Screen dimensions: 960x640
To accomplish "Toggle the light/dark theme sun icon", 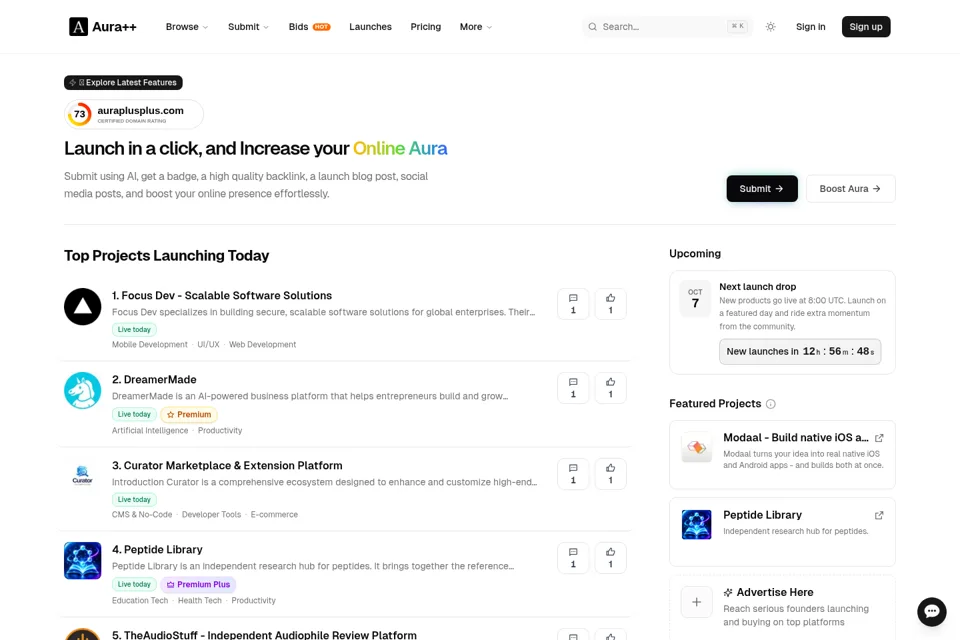I will (770, 27).
